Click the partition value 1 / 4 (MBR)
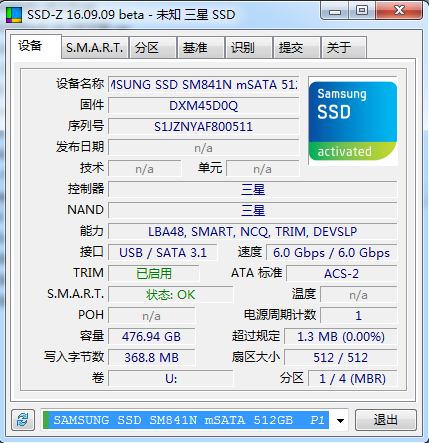Screen dimensions: 429x443 point(353,379)
